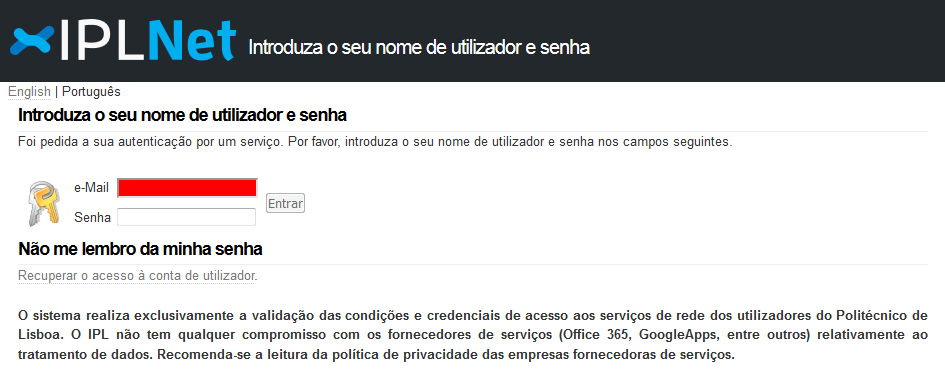Click the empty dark header banner area
This screenshot has height=385, width=945.
(765, 41)
